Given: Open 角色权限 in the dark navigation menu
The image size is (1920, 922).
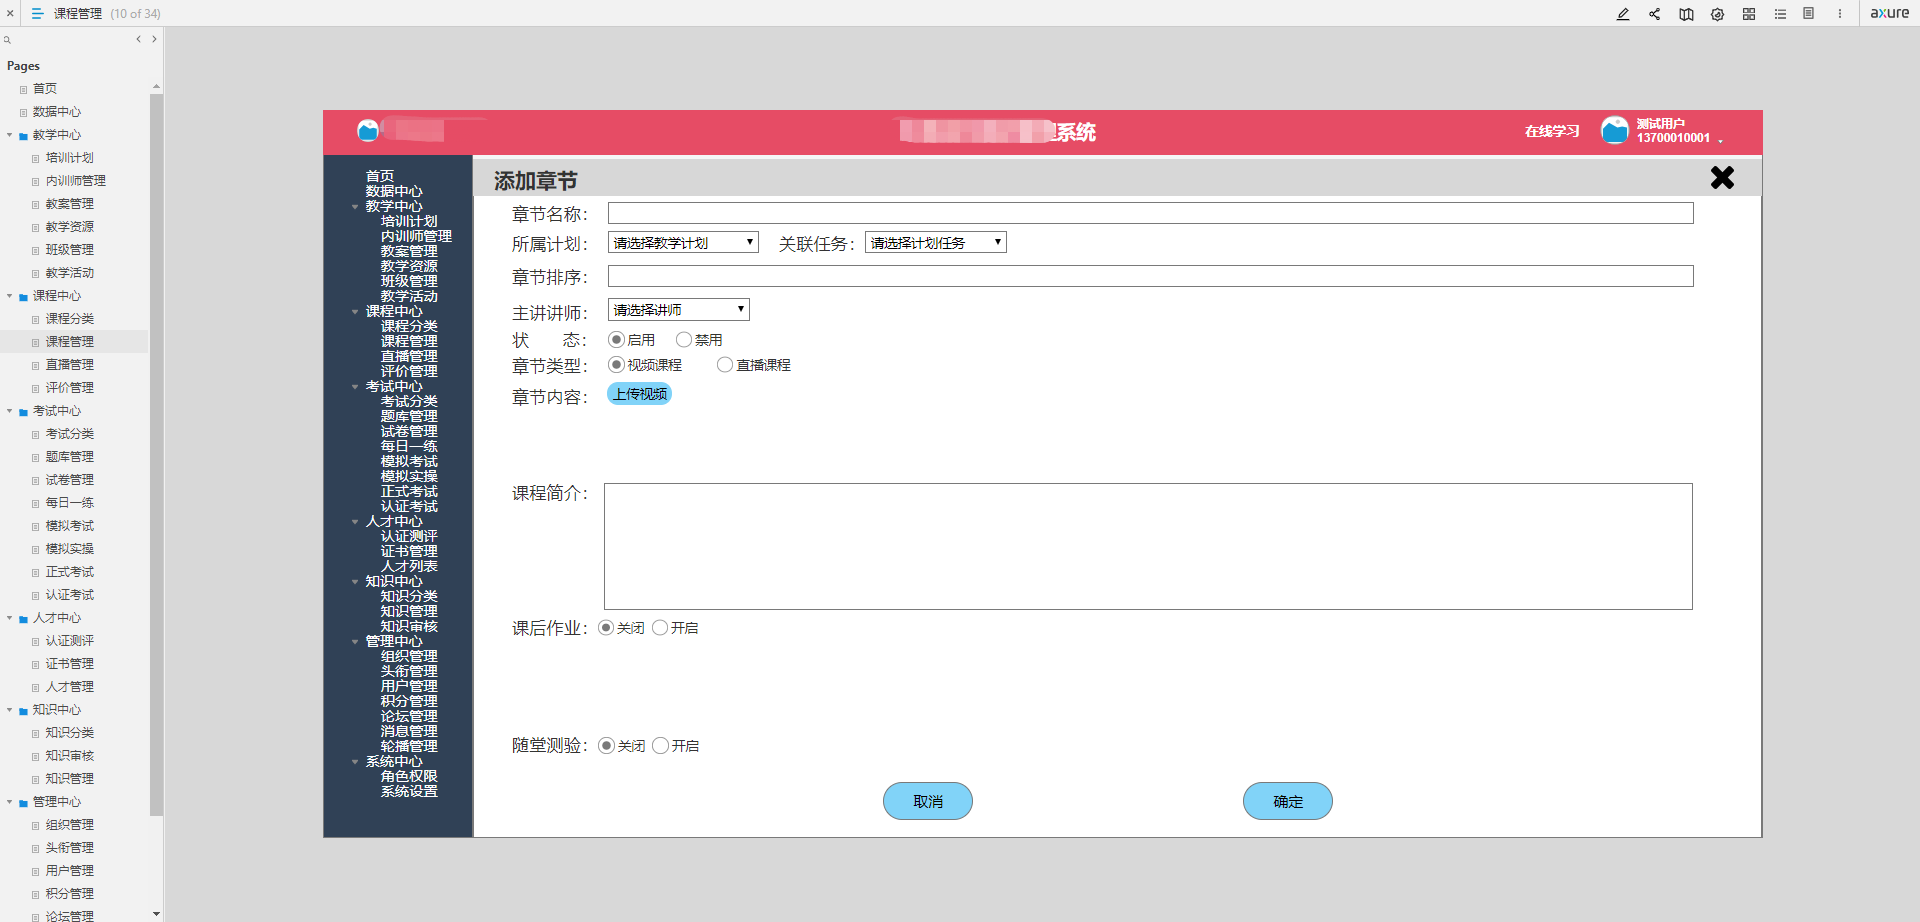Looking at the screenshot, I should (409, 776).
